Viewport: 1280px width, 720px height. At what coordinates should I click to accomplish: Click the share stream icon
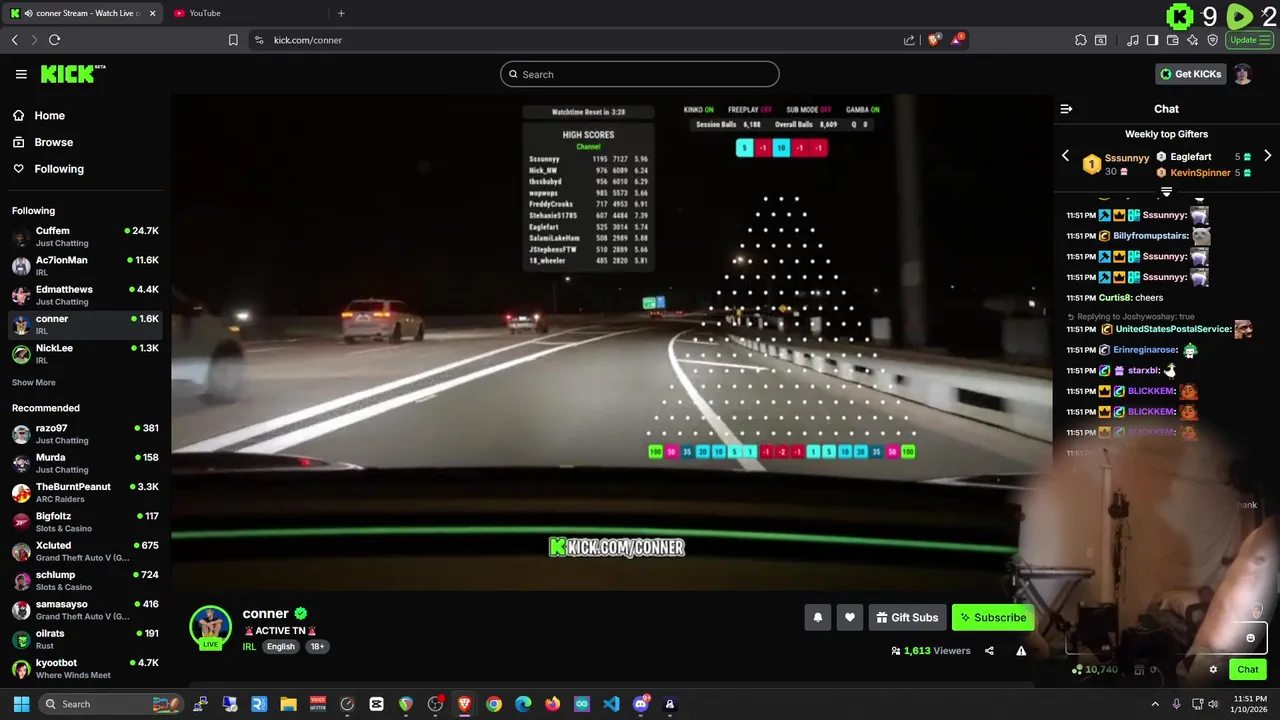pyautogui.click(x=989, y=651)
